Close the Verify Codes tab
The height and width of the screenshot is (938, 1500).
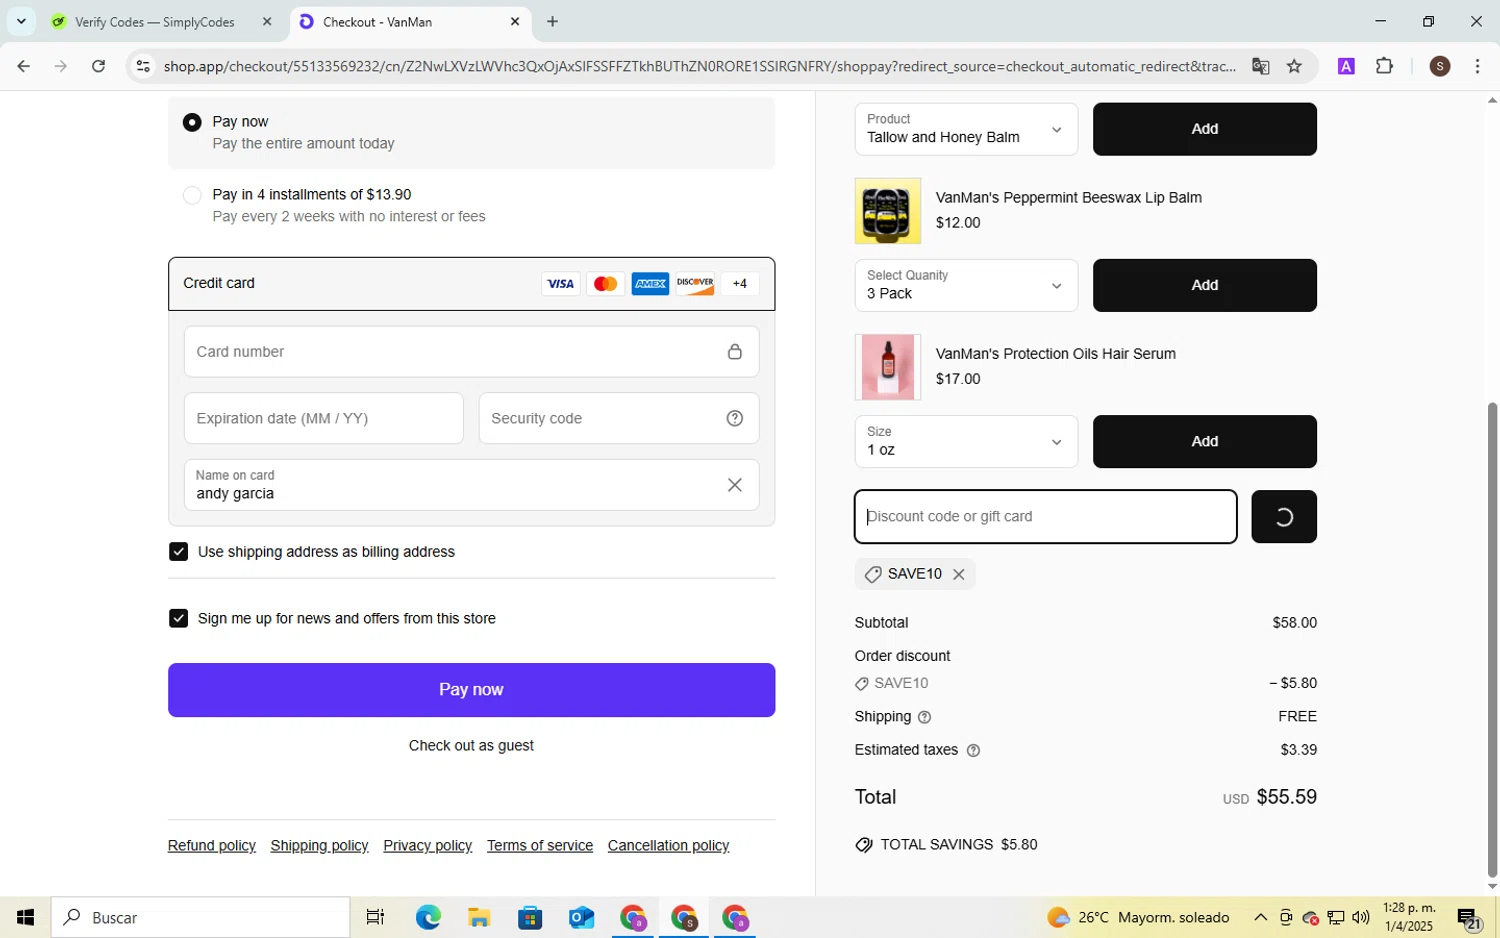(x=267, y=22)
